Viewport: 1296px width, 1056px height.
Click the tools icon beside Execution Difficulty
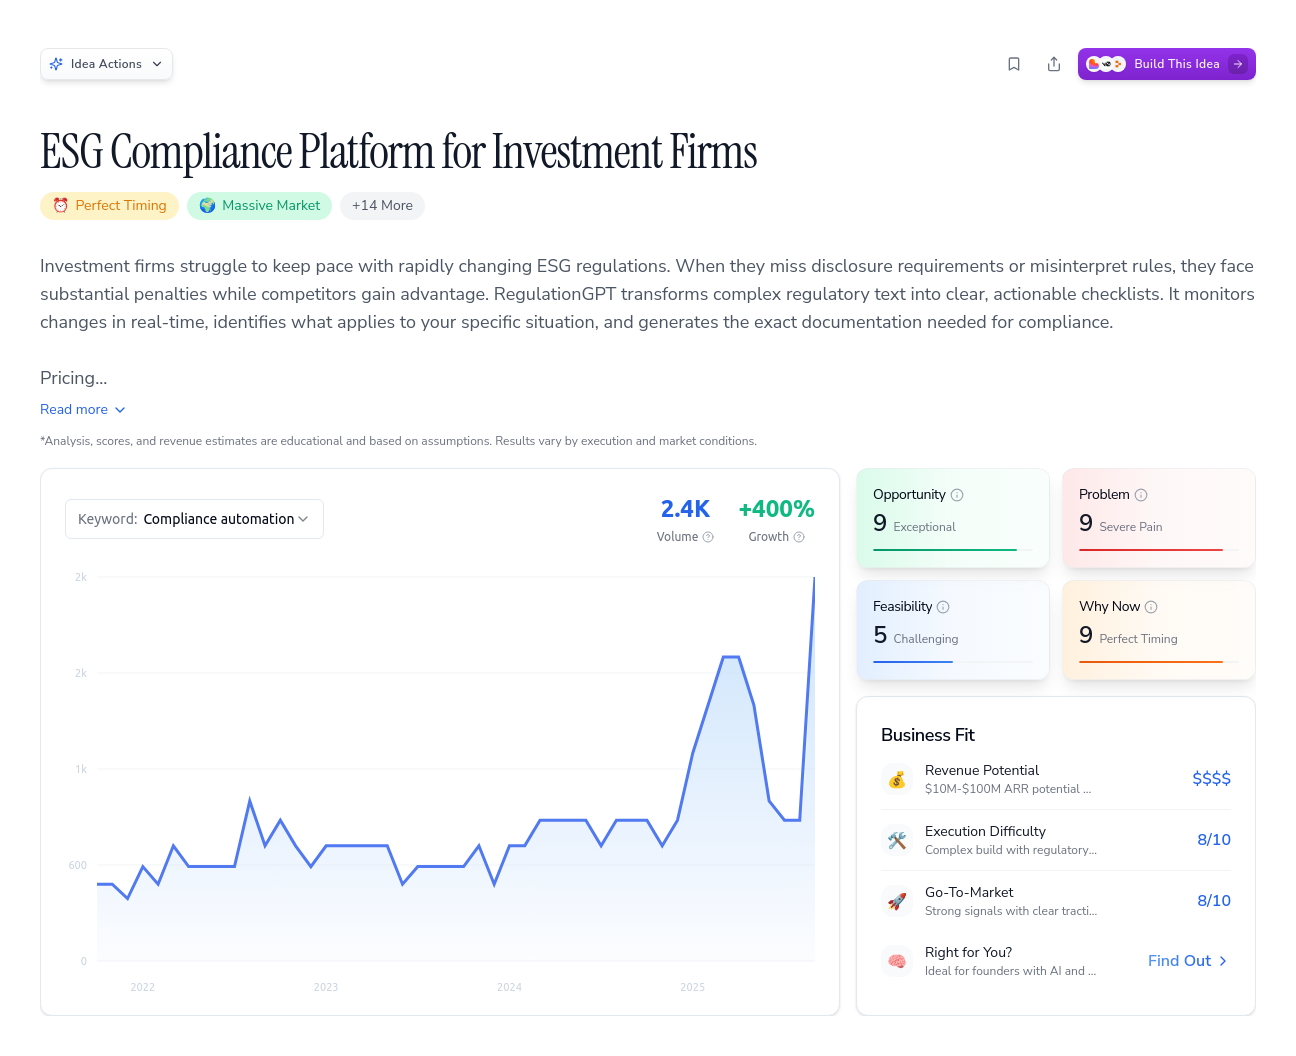(896, 840)
